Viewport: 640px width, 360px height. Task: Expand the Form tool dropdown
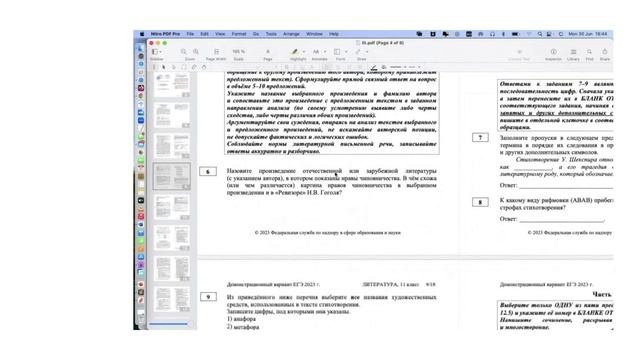click(346, 52)
